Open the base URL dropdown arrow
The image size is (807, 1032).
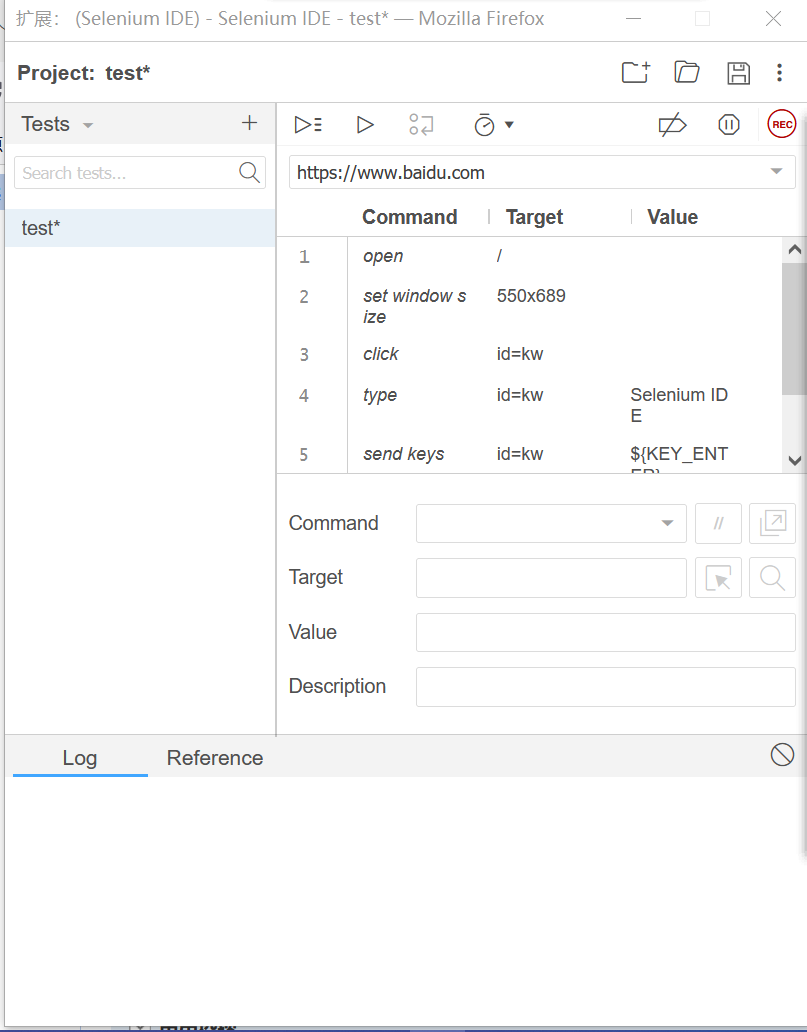[777, 171]
